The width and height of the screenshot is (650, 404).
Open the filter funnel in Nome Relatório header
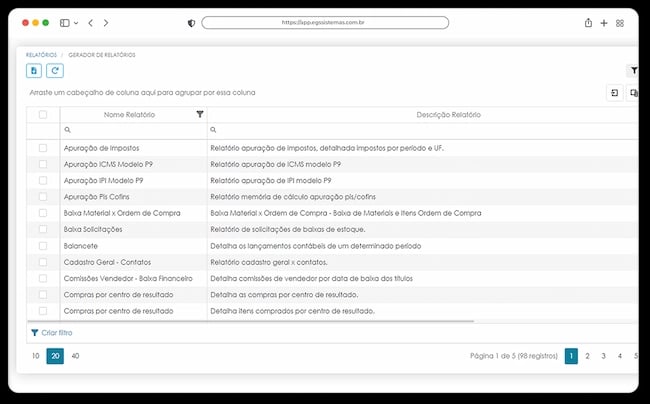(200, 114)
